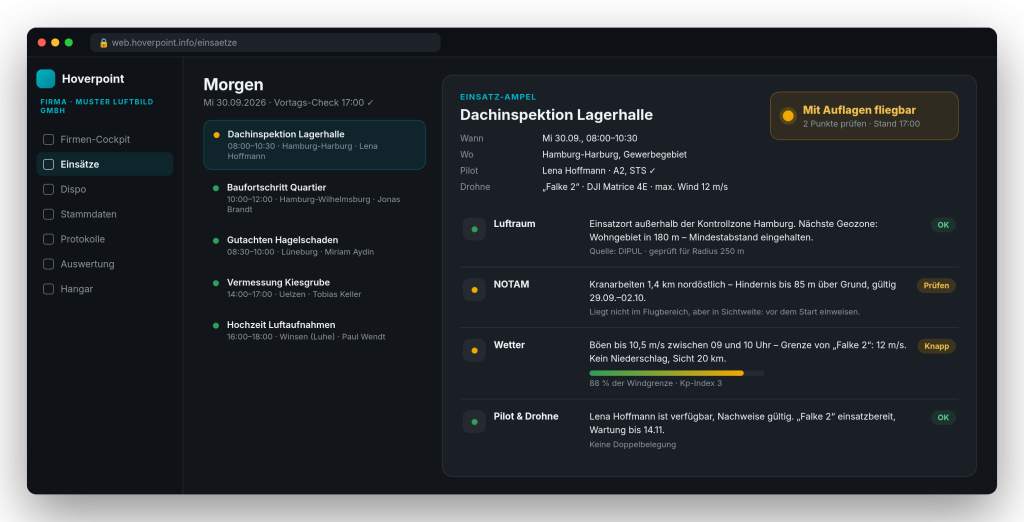Open the Hochzeit Luftaufnahmen mission

(315, 331)
